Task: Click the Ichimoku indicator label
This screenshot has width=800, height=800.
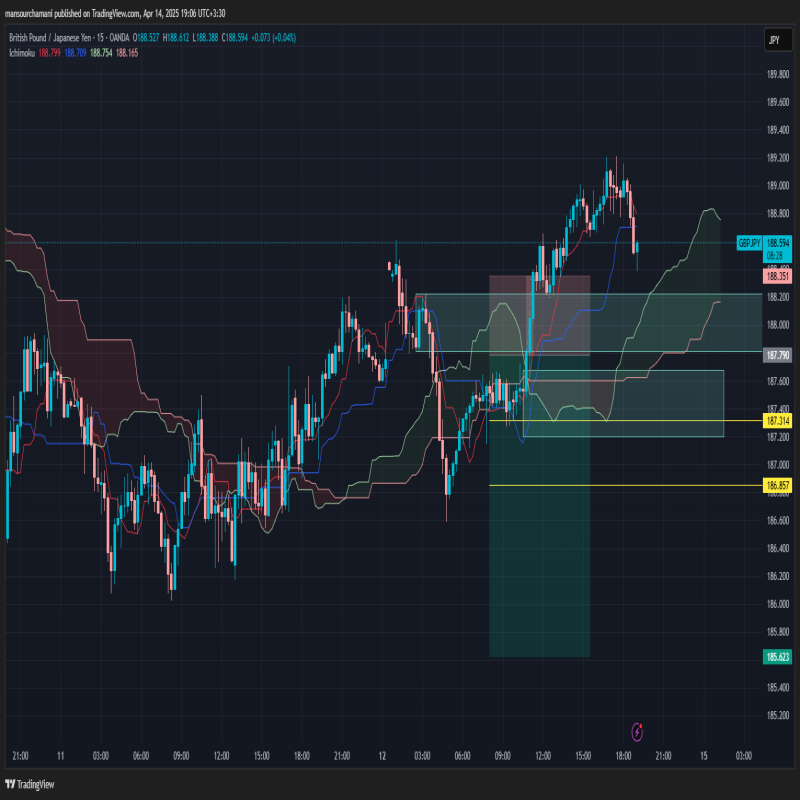Action: [x=22, y=53]
